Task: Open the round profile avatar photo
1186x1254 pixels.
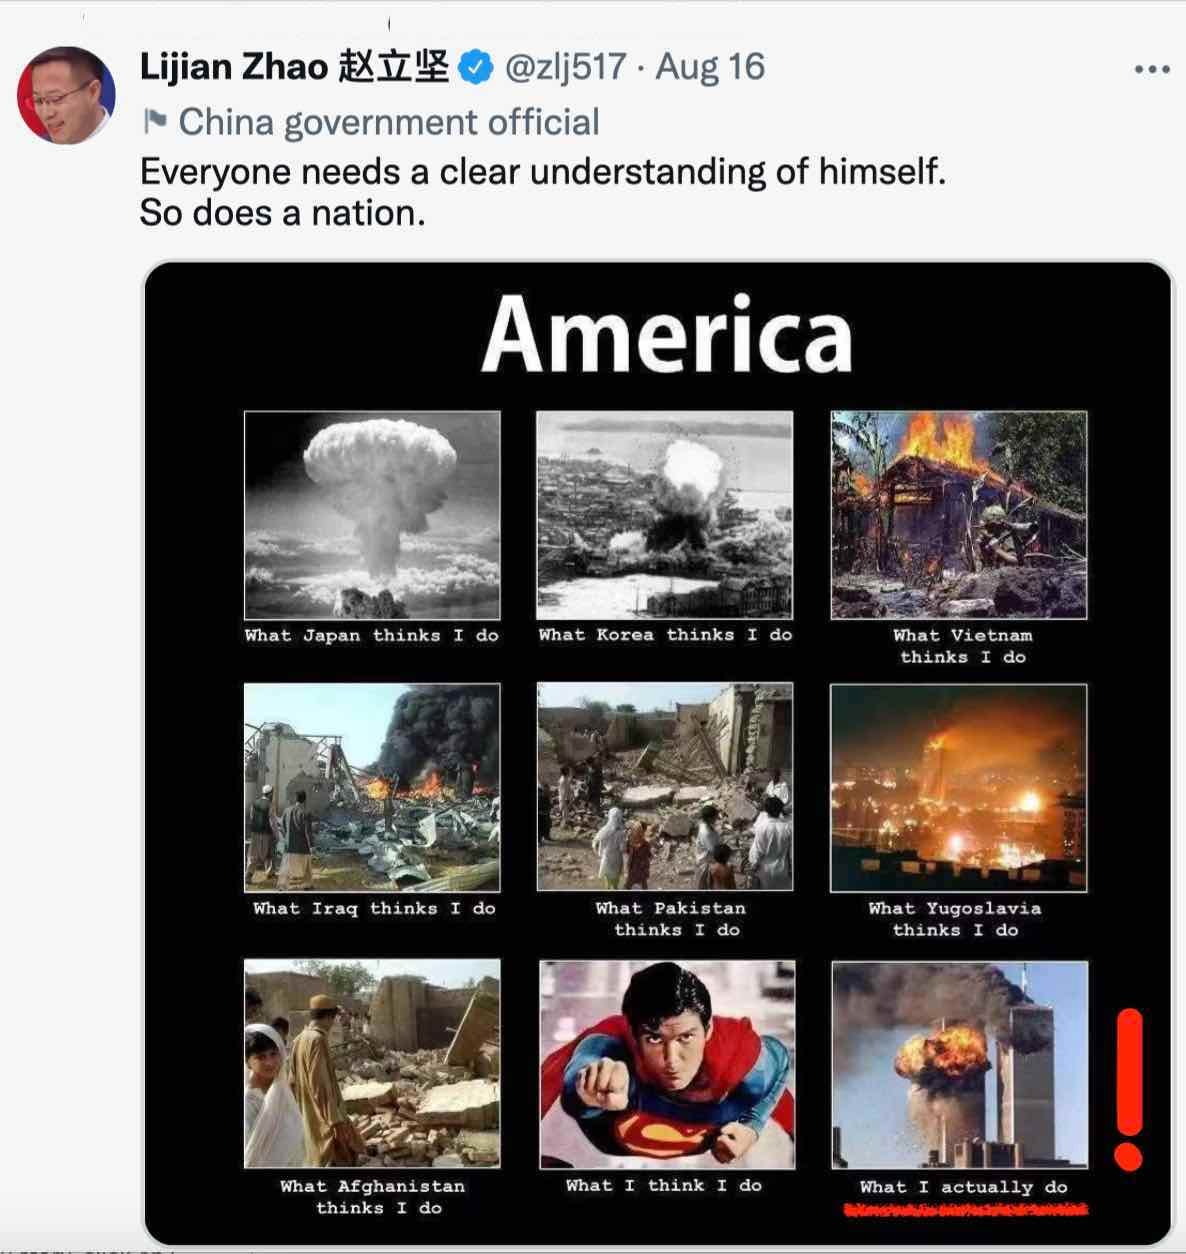Action: [x=66, y=96]
